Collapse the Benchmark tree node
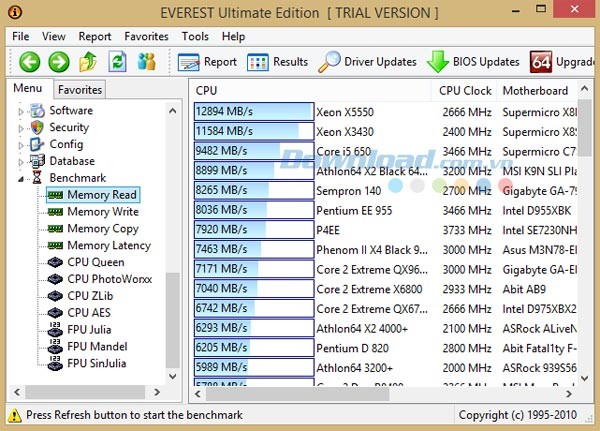Viewport: 600px width, 431px height. 20,178
